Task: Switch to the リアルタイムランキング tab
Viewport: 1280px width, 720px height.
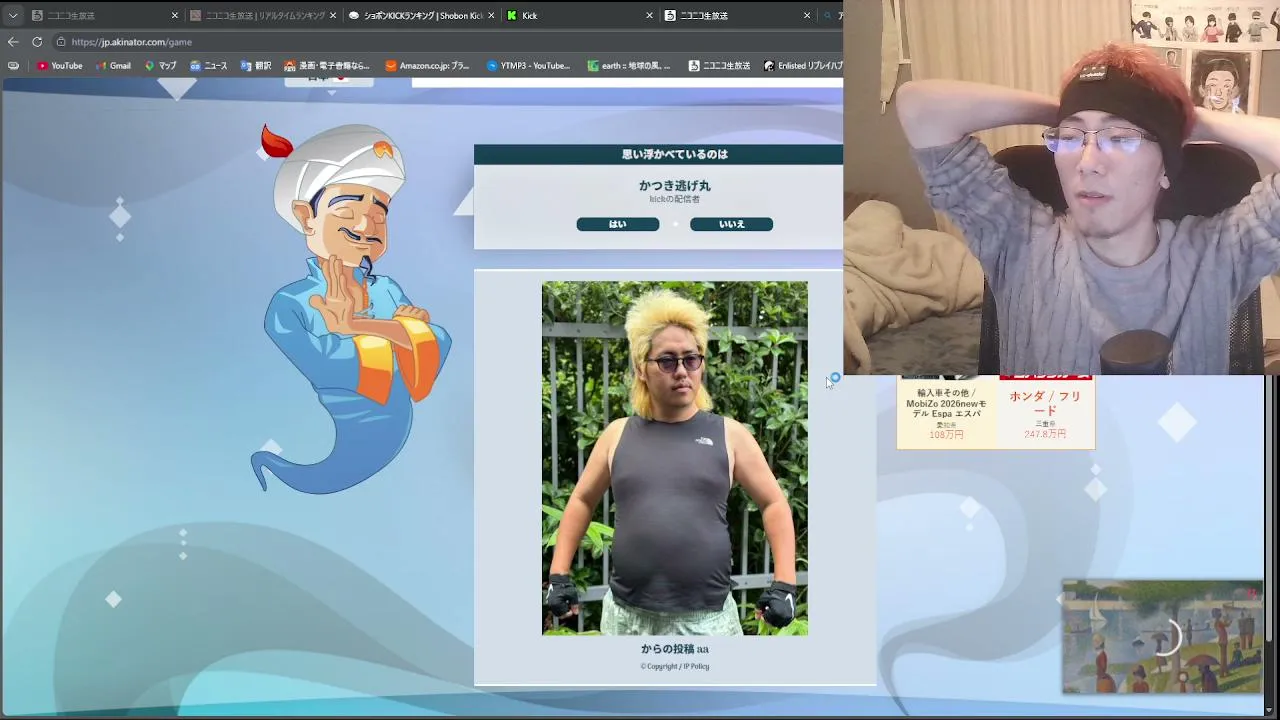Action: click(x=263, y=15)
